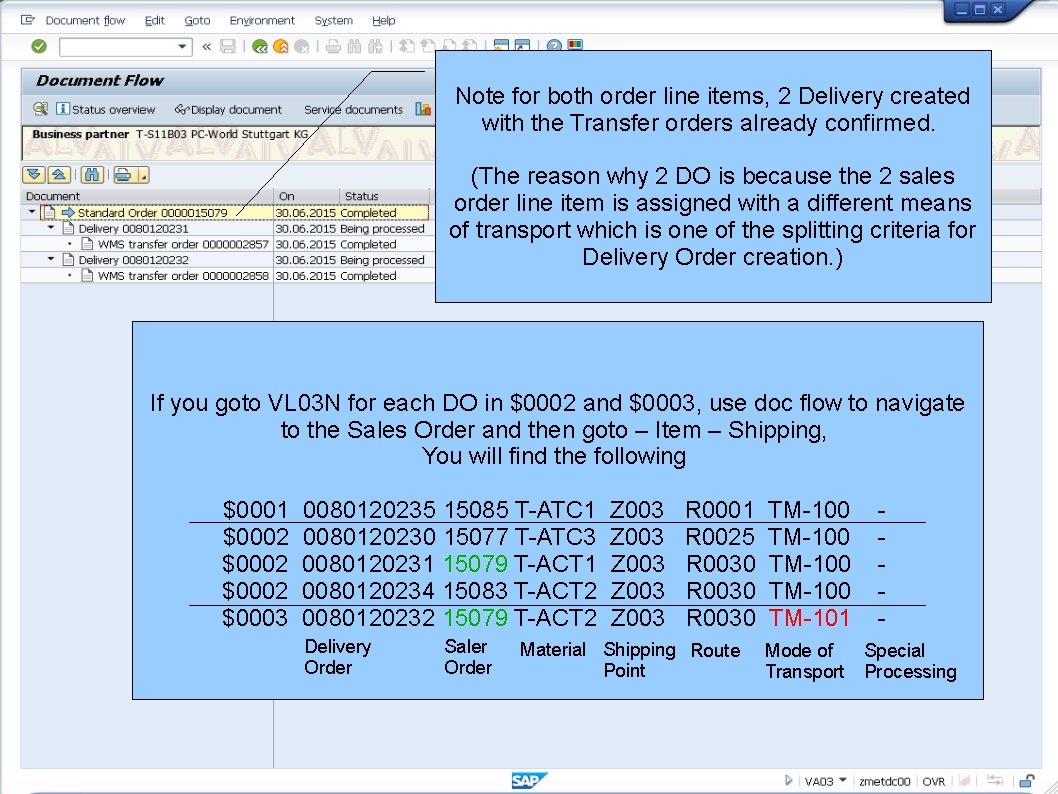Expand all nodes using the double-down-arrow icon
The height and width of the screenshot is (794, 1058).
tap(33, 173)
